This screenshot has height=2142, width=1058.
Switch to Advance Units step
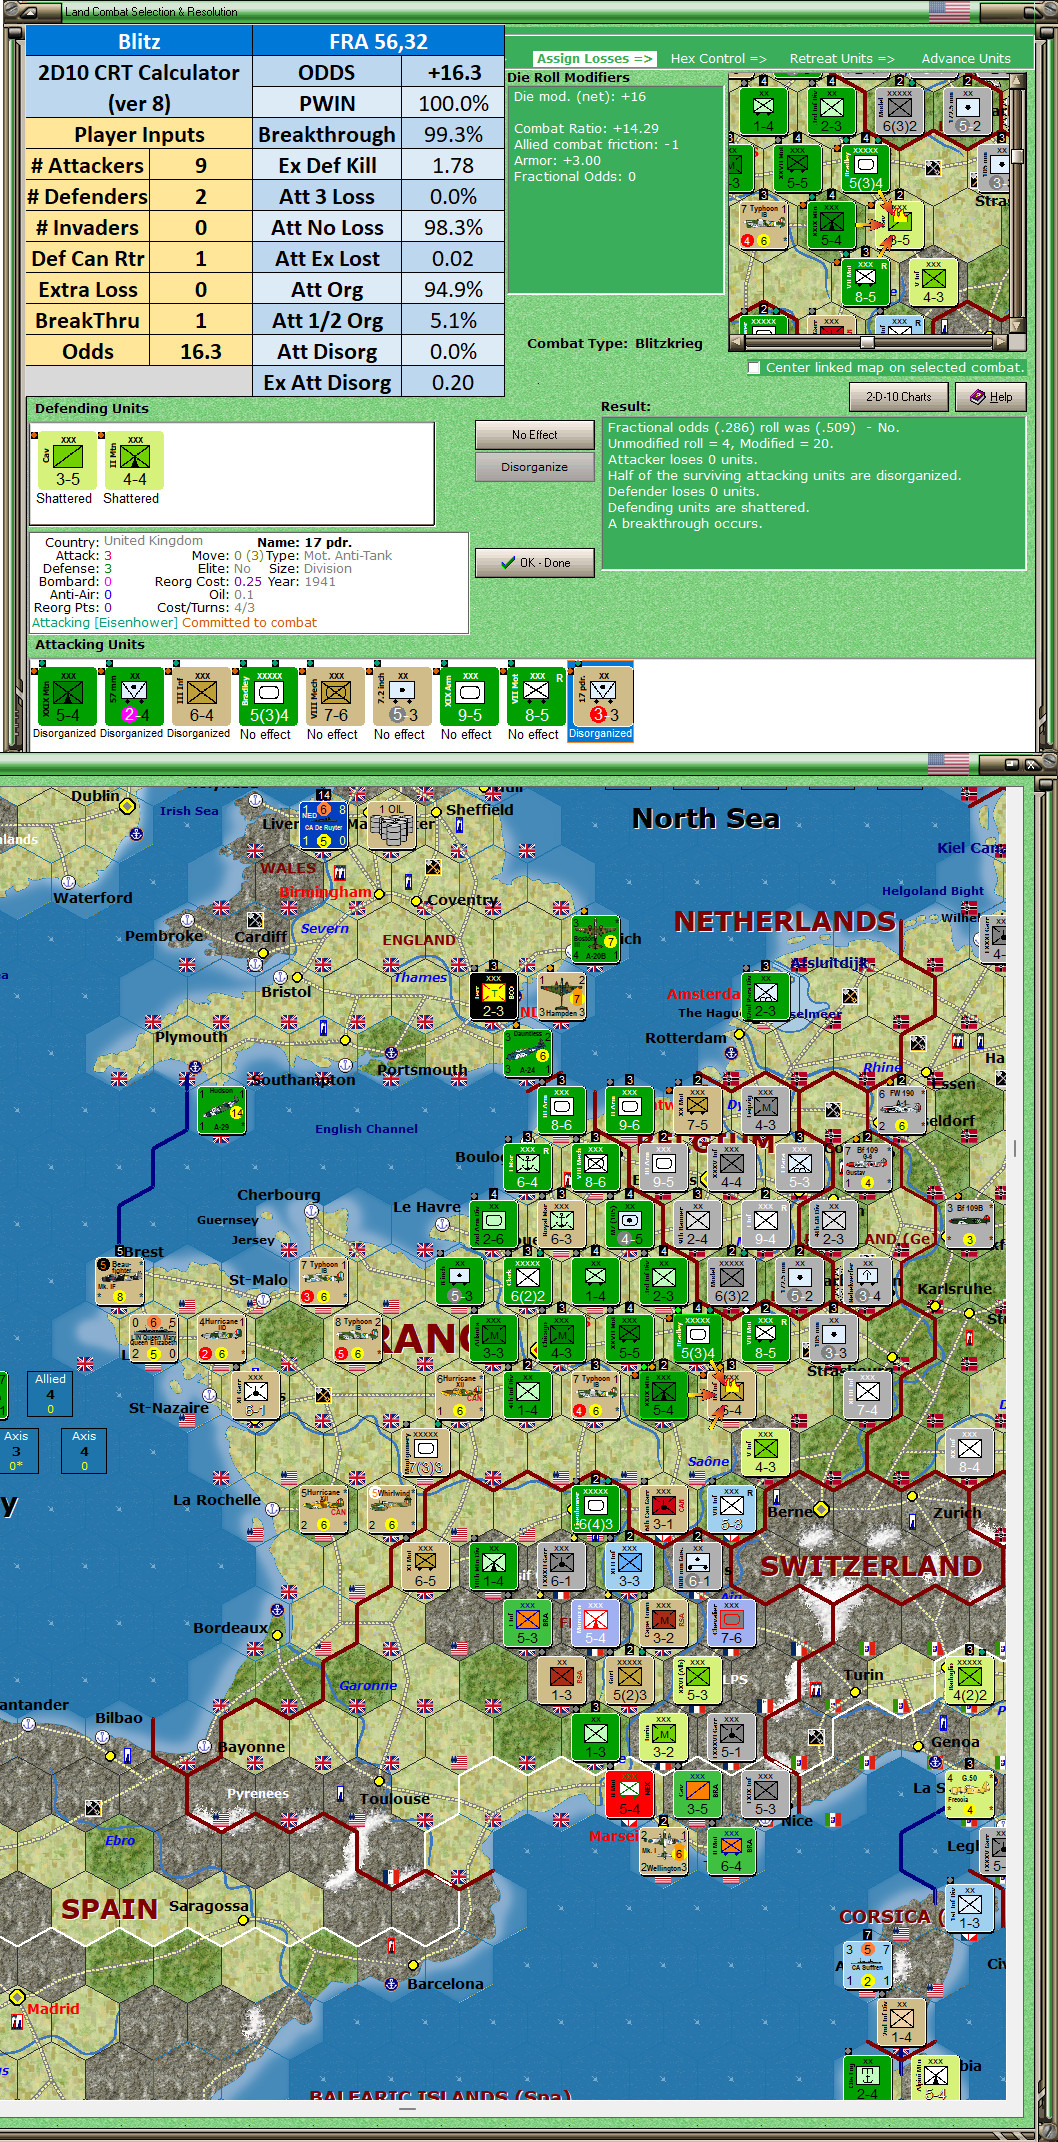tap(966, 58)
